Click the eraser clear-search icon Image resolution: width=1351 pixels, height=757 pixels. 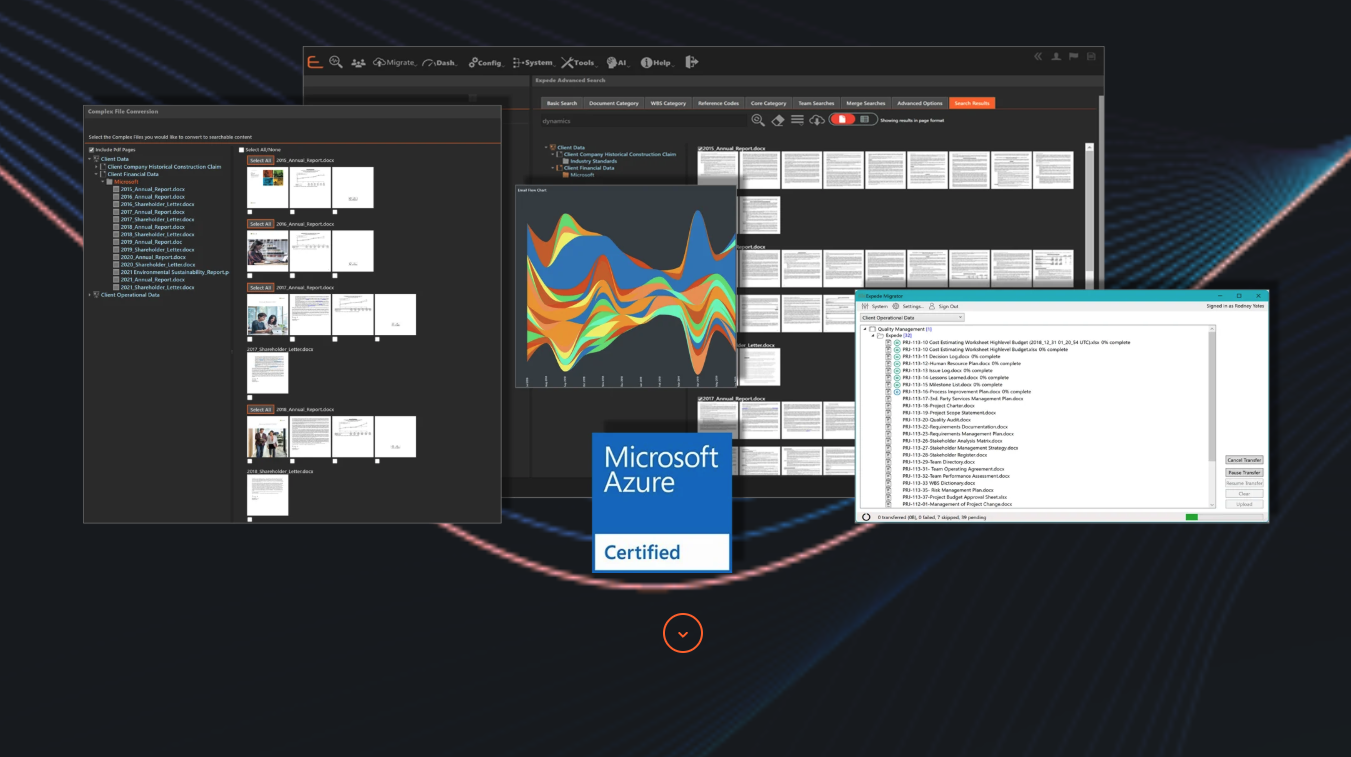tap(778, 120)
